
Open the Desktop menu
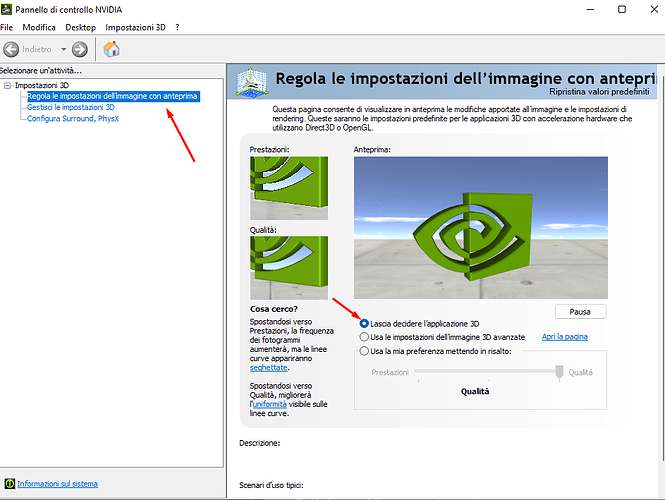point(81,27)
